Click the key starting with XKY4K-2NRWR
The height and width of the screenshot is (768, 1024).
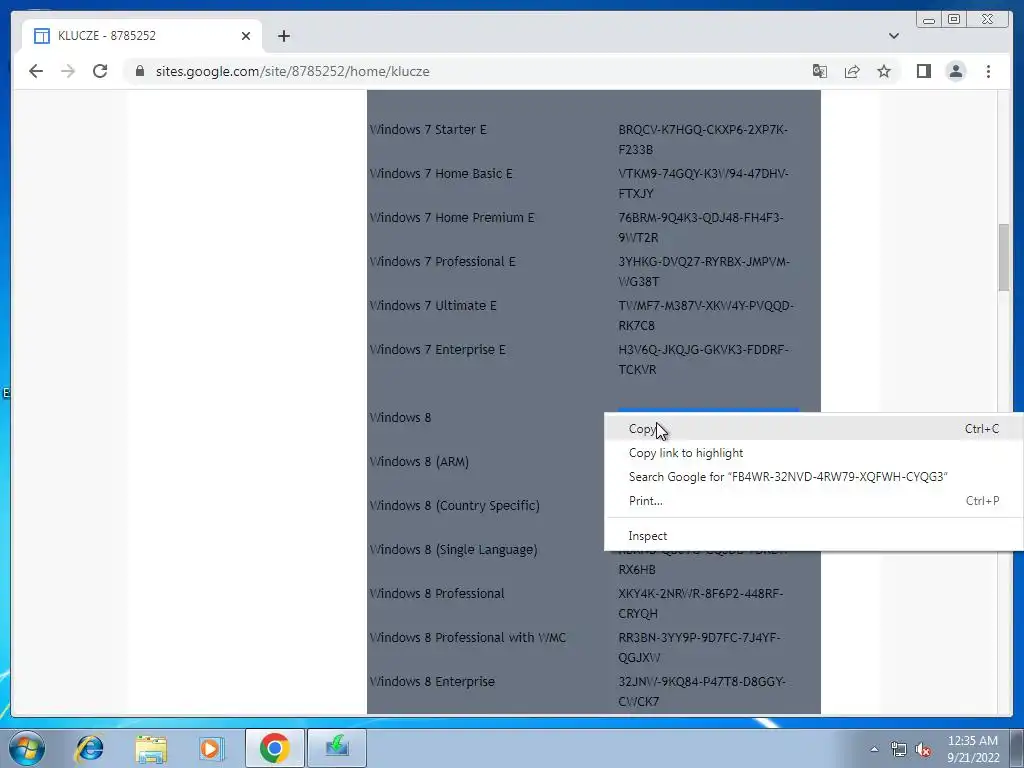pyautogui.click(x=701, y=603)
